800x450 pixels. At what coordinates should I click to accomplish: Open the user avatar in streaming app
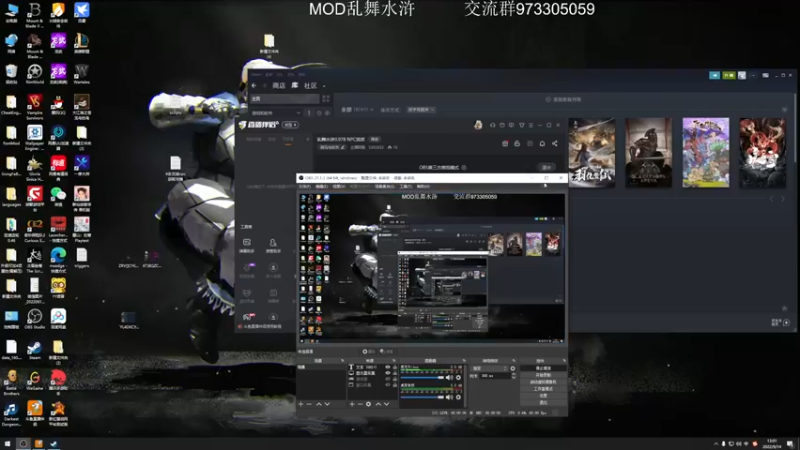click(x=478, y=124)
